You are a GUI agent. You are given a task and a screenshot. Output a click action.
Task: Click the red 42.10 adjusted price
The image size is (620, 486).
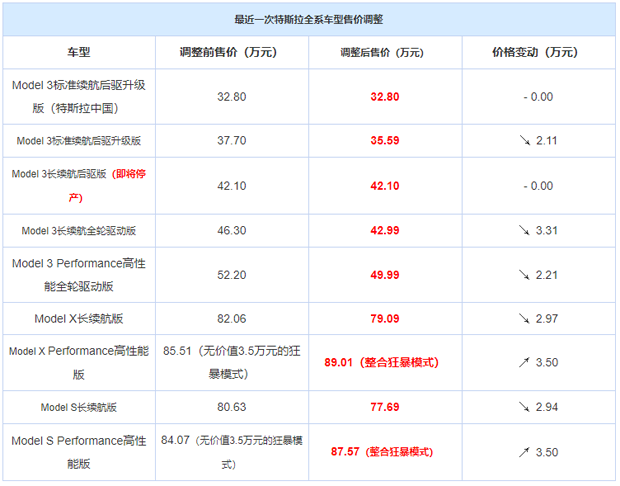click(x=385, y=186)
